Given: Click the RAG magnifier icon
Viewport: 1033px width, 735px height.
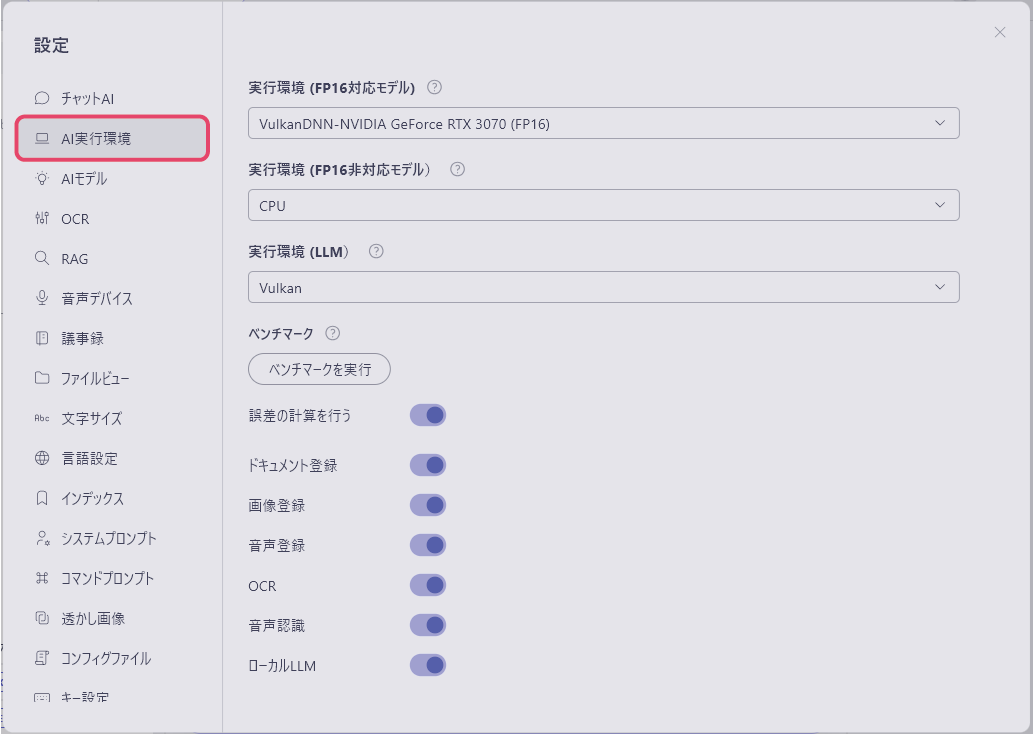Looking at the screenshot, I should [41, 258].
